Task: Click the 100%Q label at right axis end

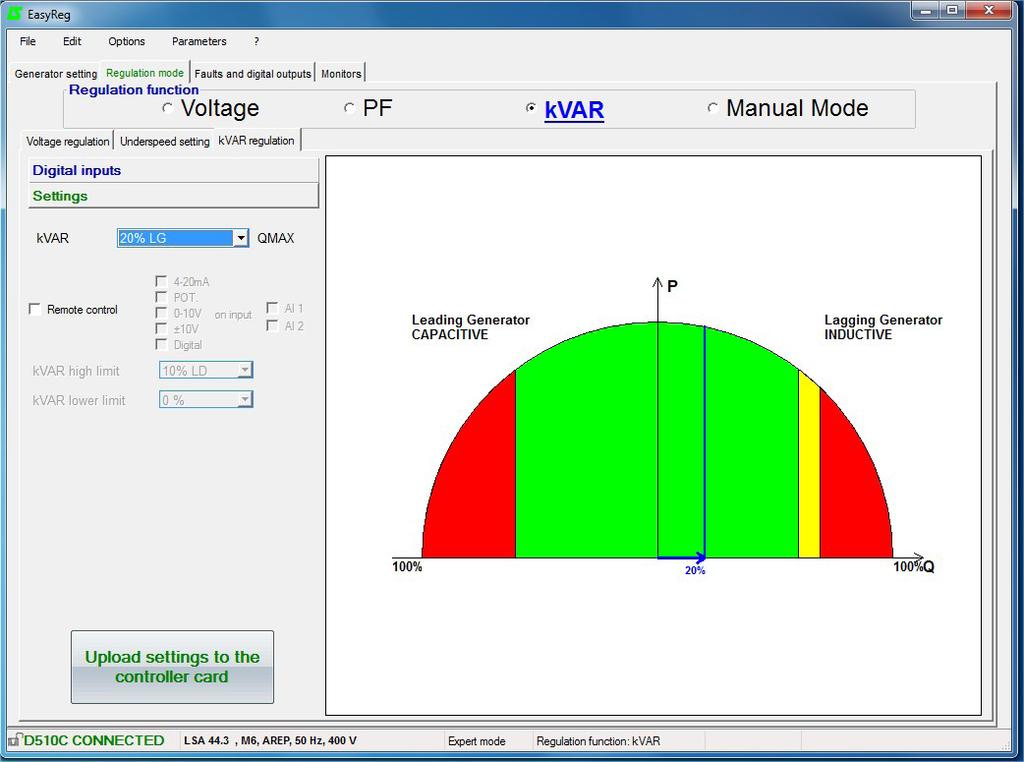Action: (x=914, y=567)
